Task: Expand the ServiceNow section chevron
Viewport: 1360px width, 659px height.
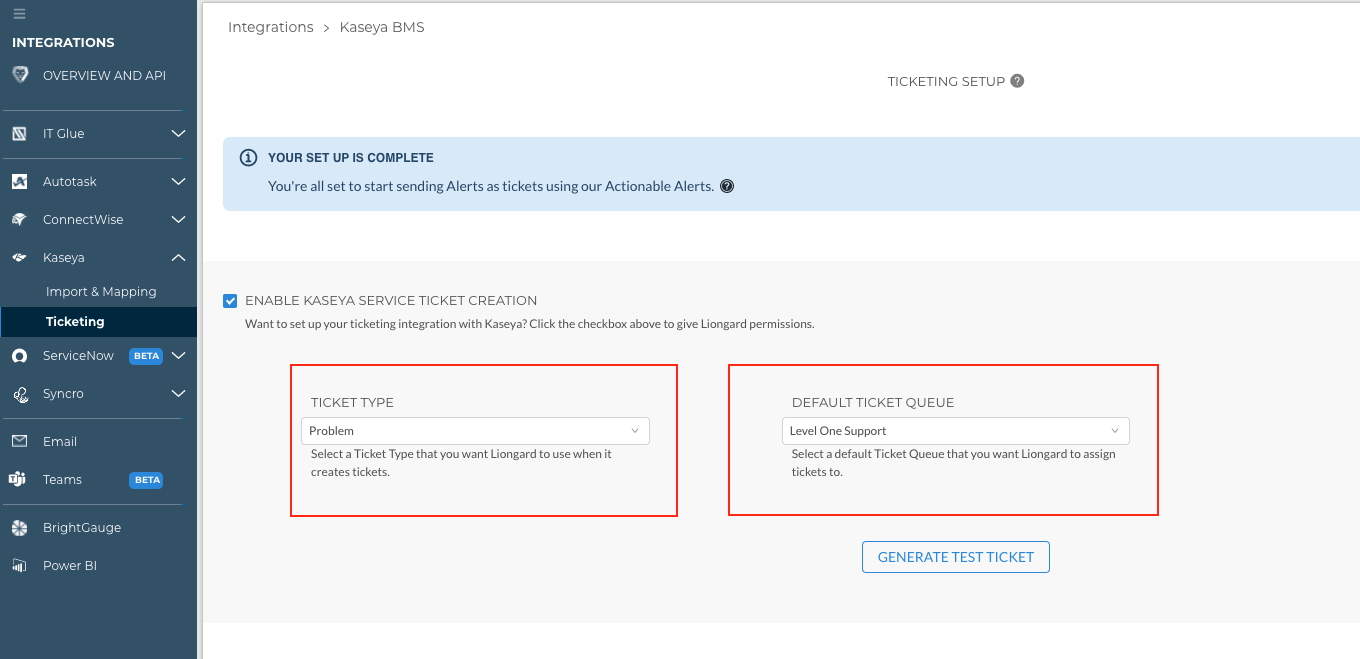Action: point(178,356)
